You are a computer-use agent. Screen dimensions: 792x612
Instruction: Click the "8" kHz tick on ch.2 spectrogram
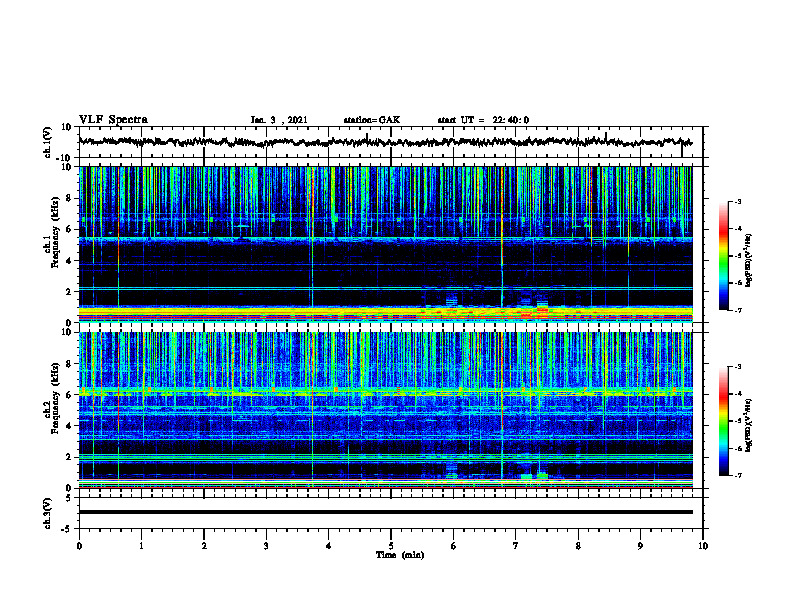[x=69, y=364]
